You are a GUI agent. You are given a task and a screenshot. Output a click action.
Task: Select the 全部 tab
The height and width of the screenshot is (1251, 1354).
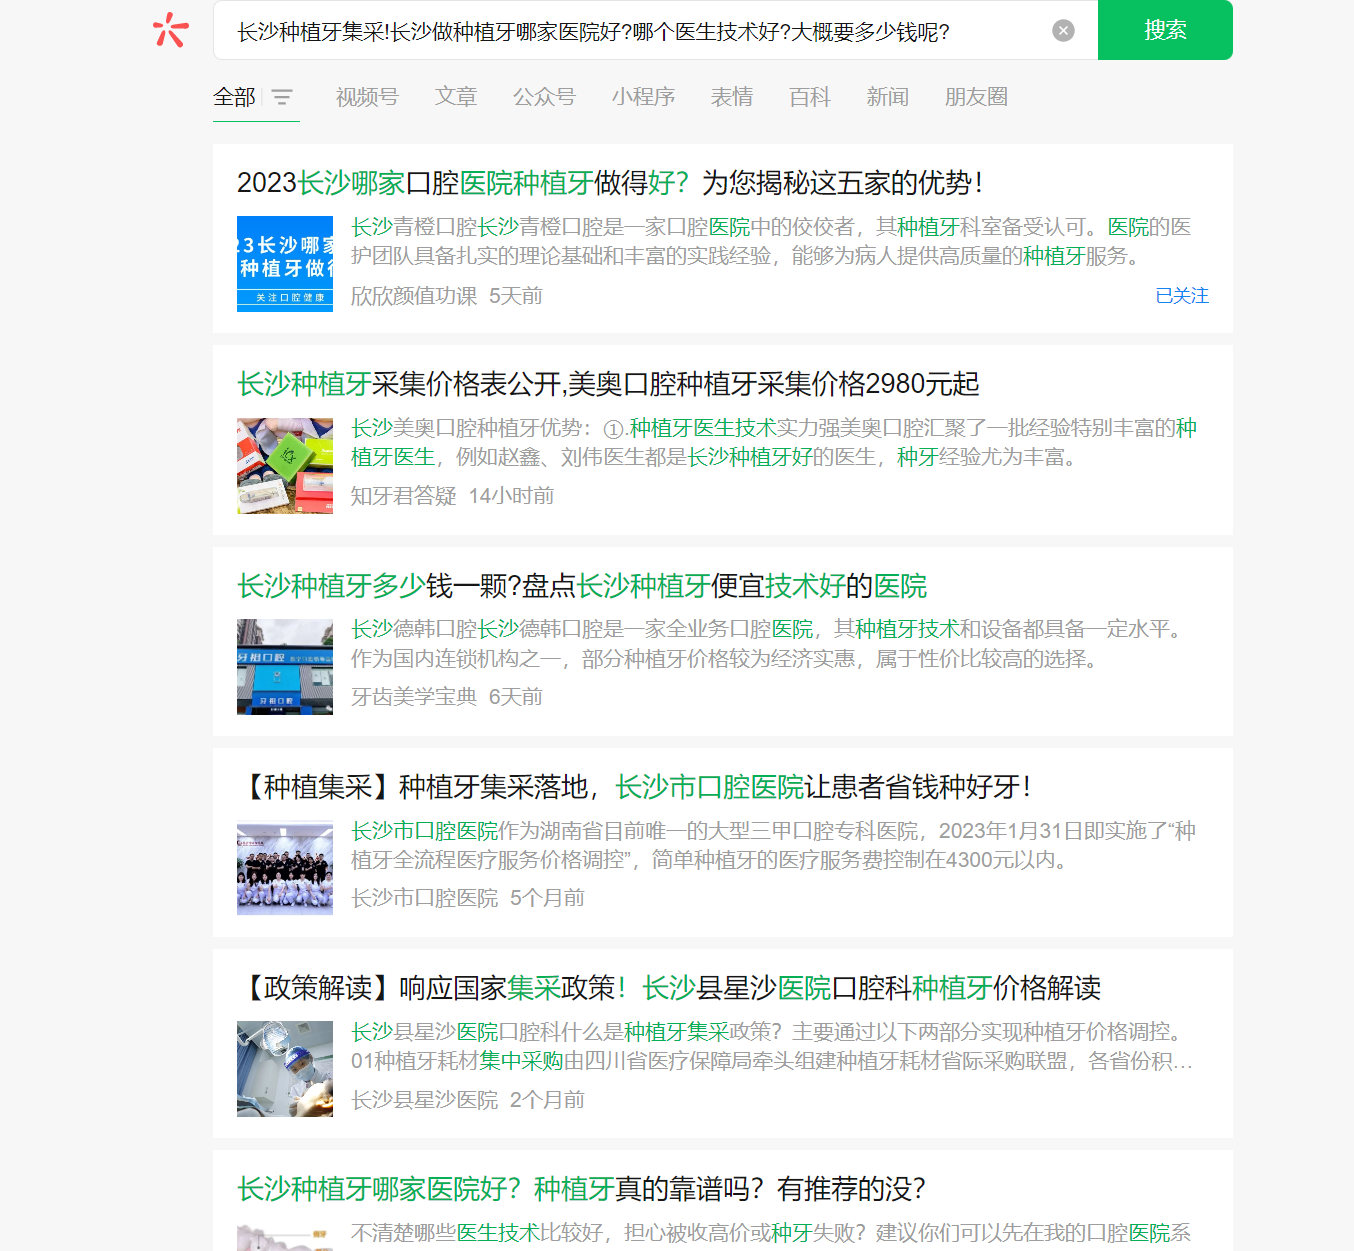click(235, 97)
